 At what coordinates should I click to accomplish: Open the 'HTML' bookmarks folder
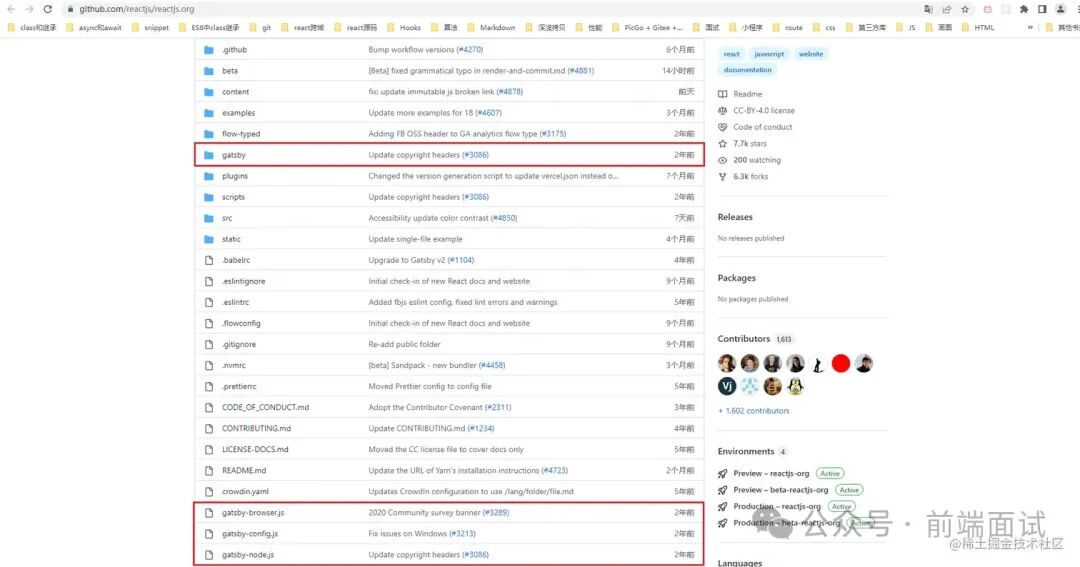tap(977, 28)
